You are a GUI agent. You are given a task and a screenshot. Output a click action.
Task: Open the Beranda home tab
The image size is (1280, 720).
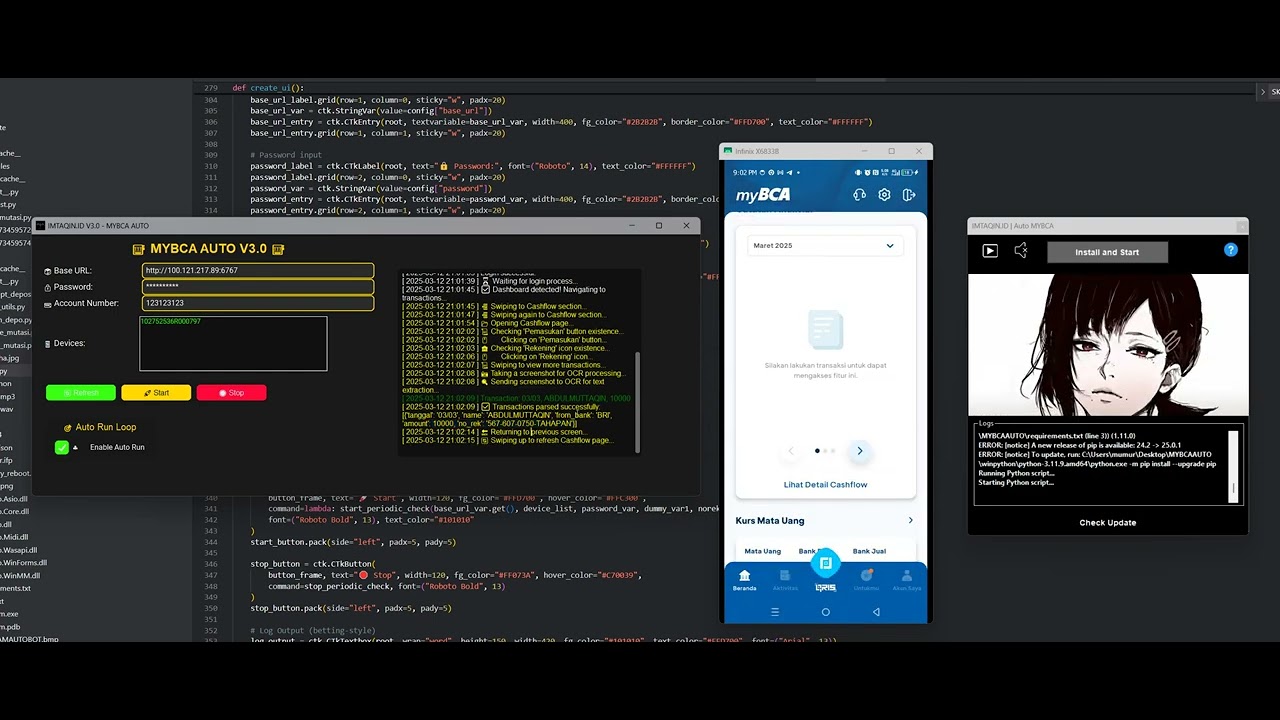[x=744, y=581]
